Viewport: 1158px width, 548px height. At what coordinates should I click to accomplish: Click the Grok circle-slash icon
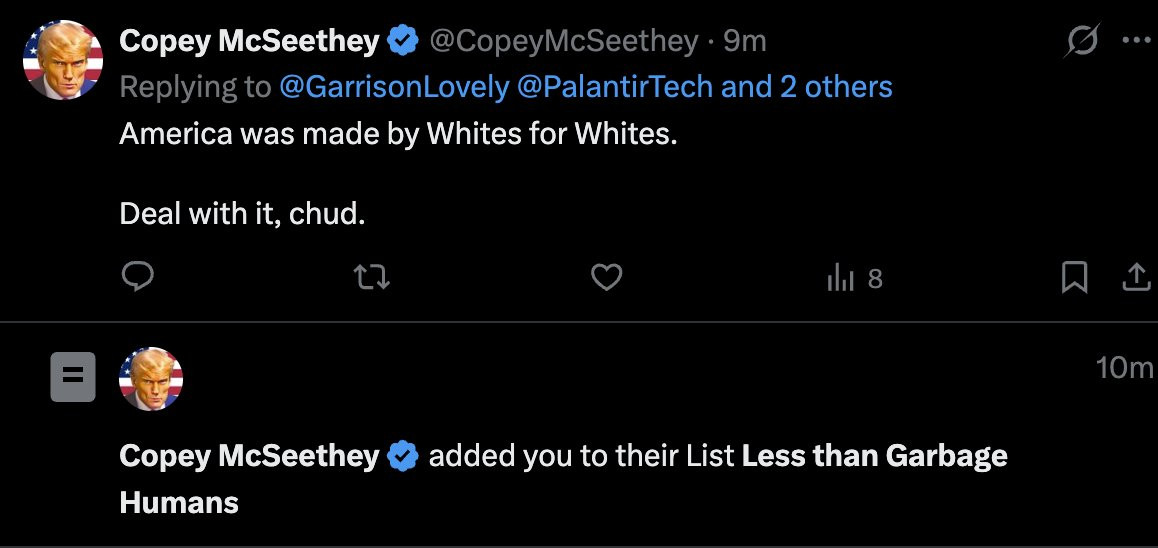(1083, 42)
